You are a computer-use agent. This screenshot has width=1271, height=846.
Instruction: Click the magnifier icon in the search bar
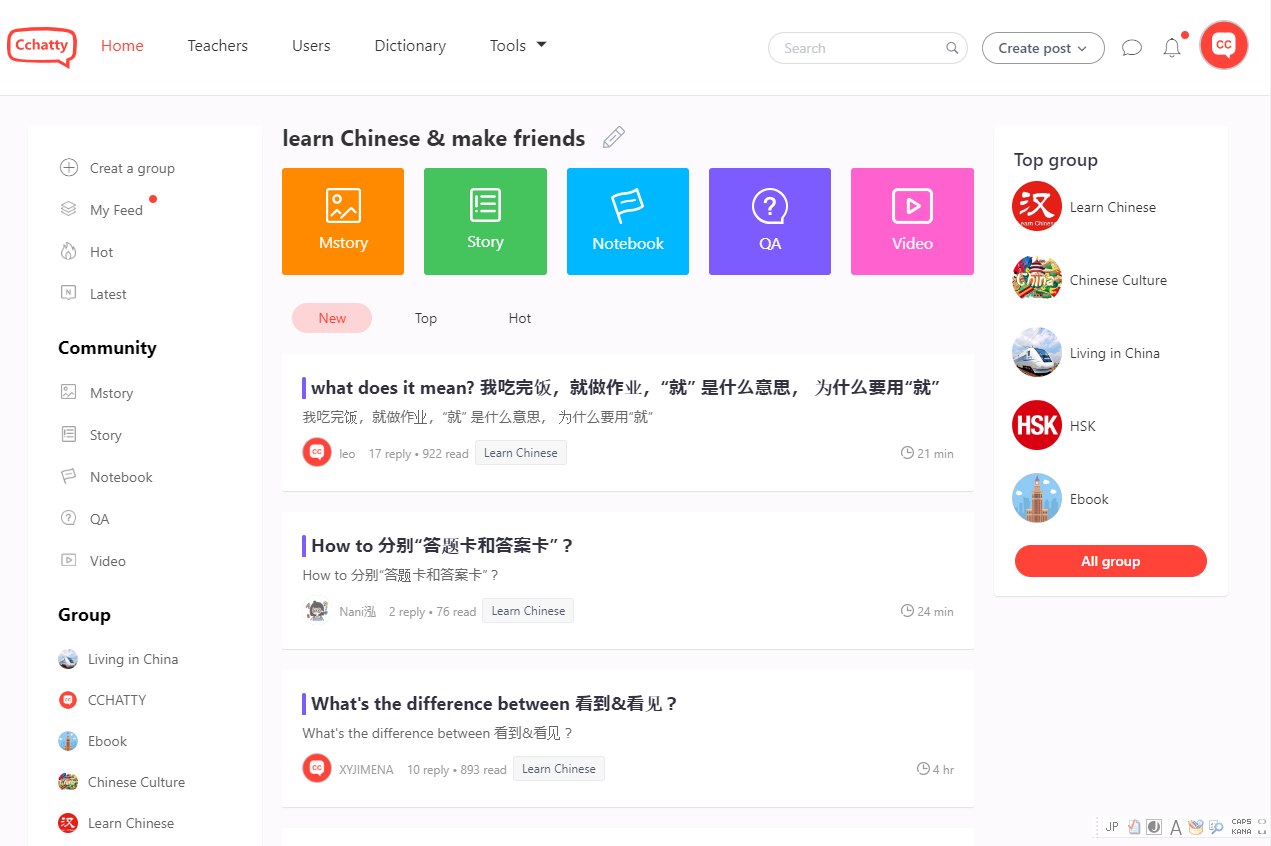(951, 47)
